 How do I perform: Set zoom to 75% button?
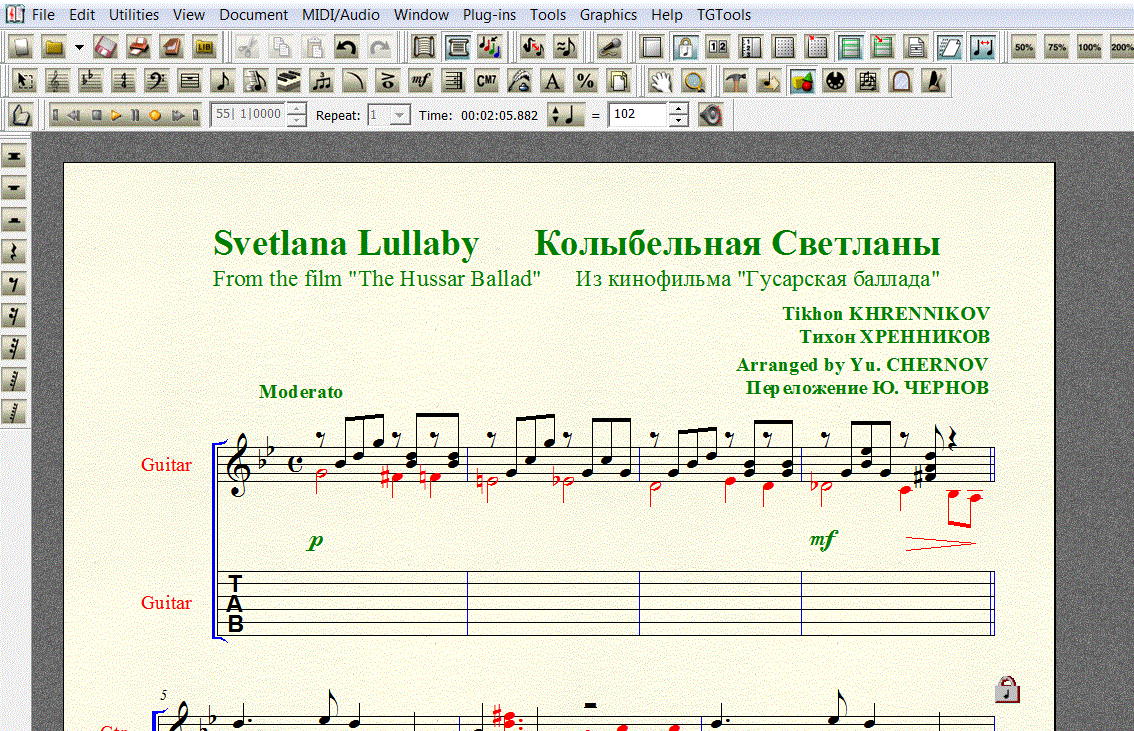(x=1056, y=47)
